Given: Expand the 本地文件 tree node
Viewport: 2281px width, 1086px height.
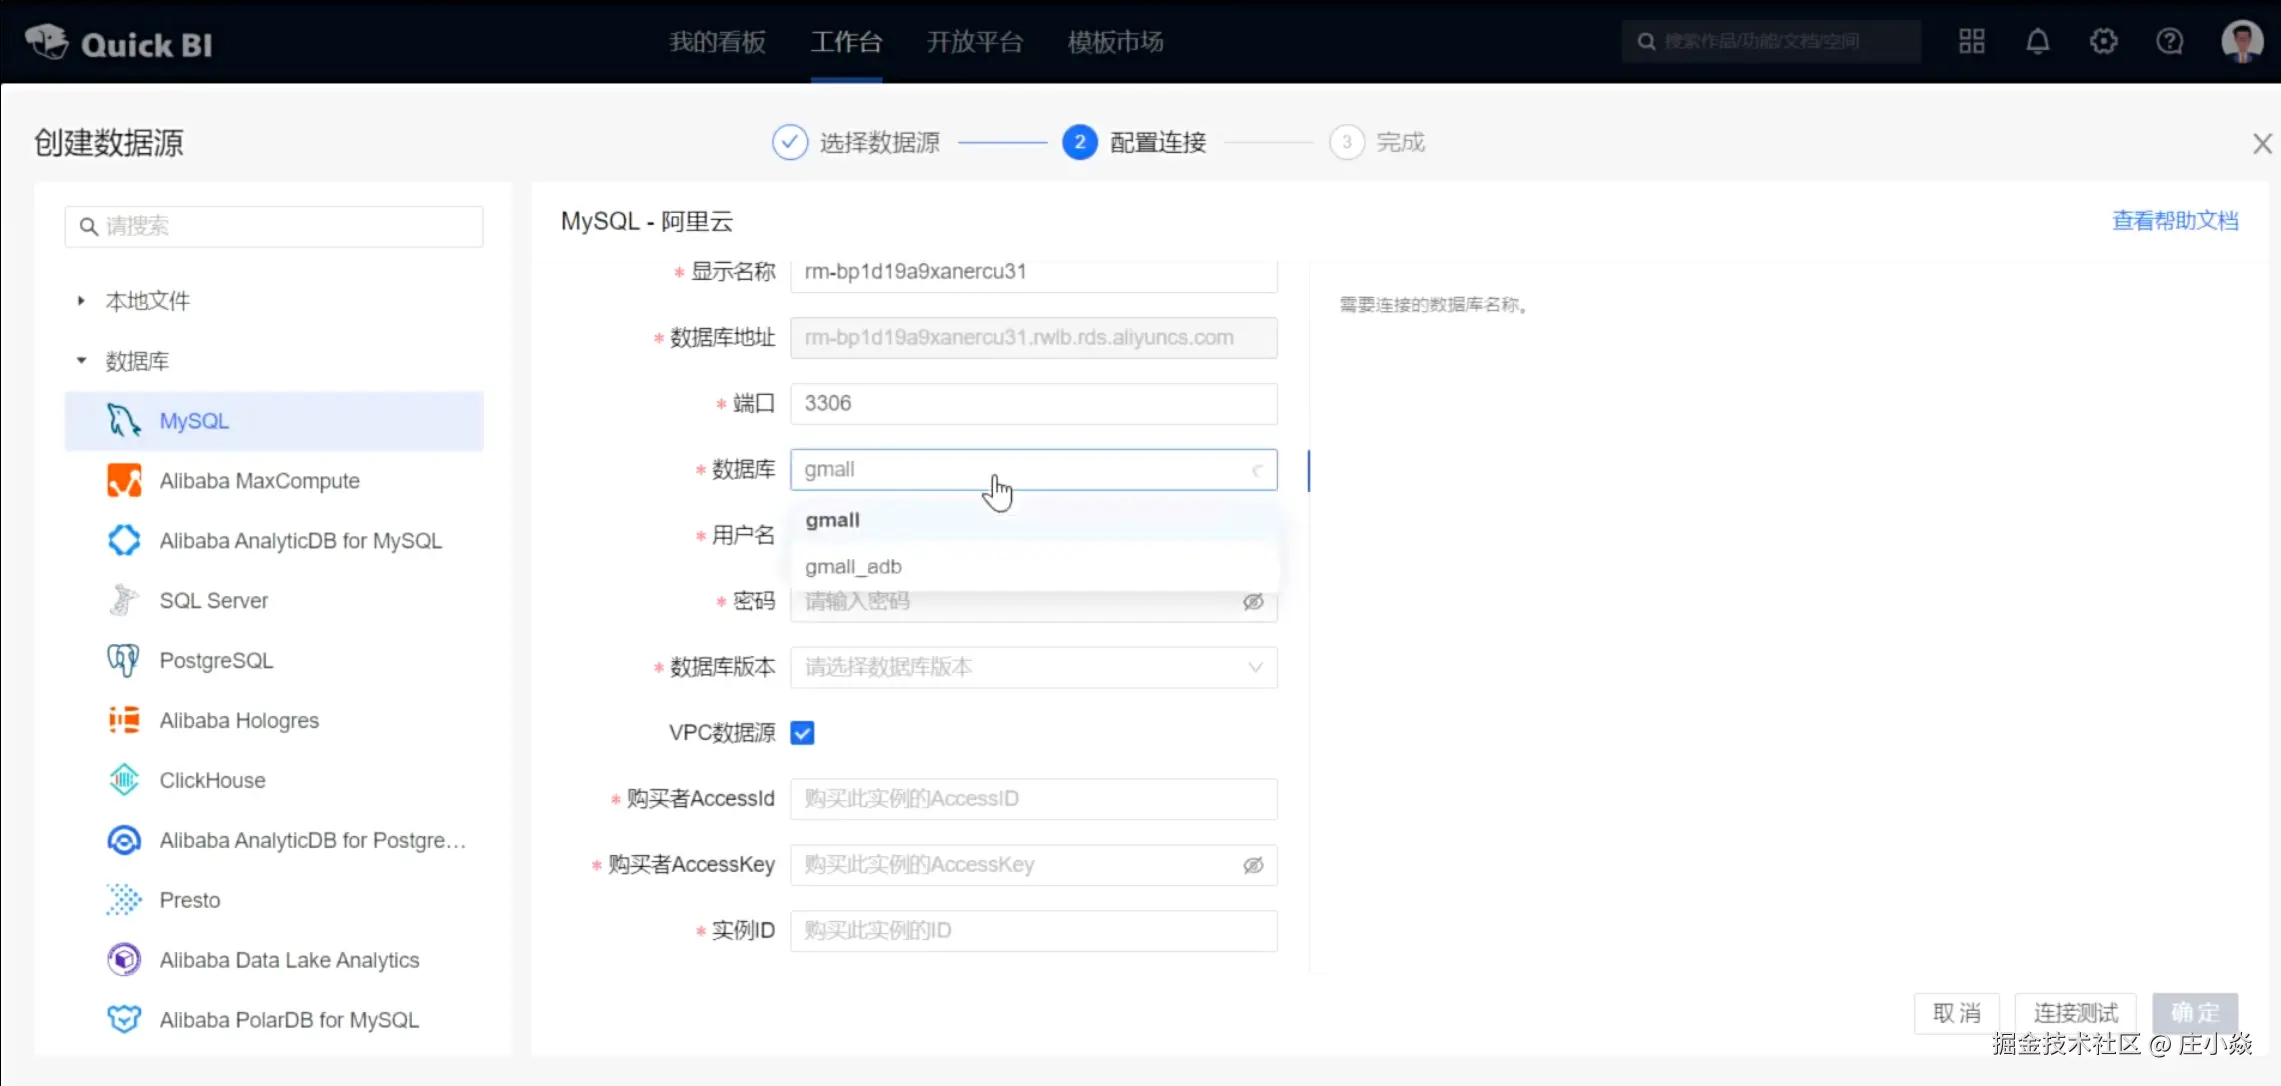Looking at the screenshot, I should [81, 301].
